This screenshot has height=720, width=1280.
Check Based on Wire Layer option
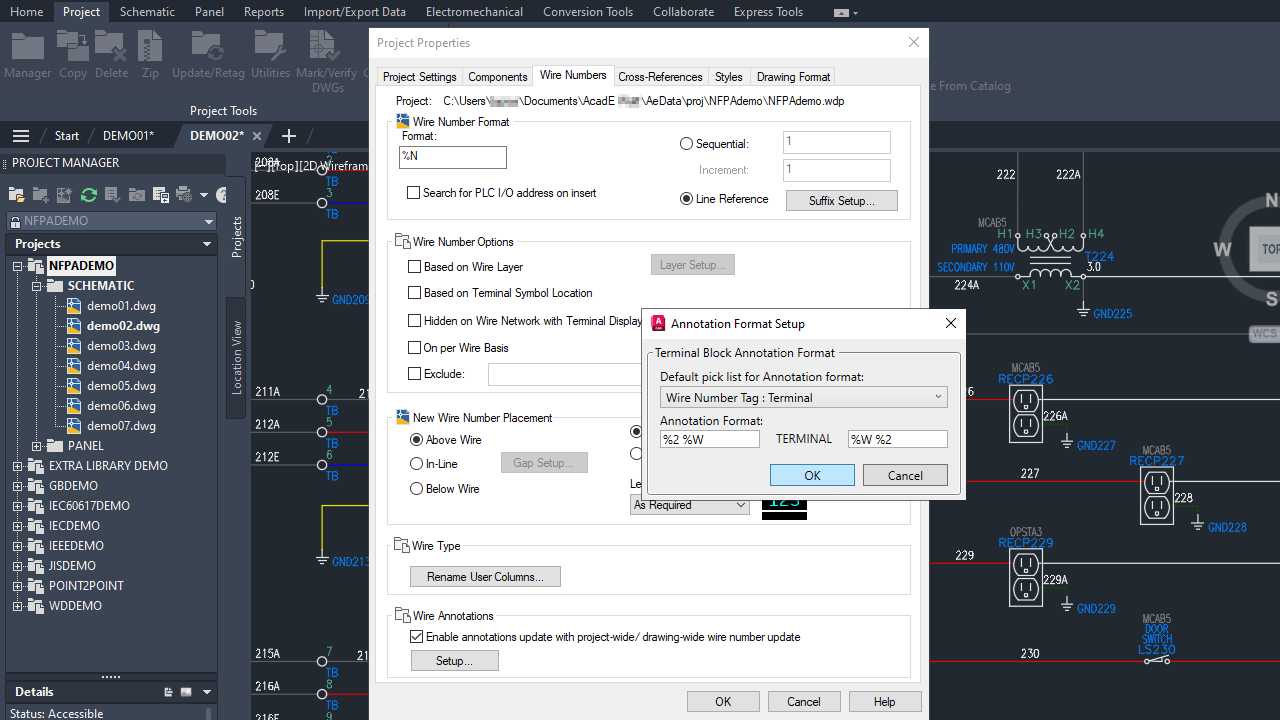coord(415,266)
